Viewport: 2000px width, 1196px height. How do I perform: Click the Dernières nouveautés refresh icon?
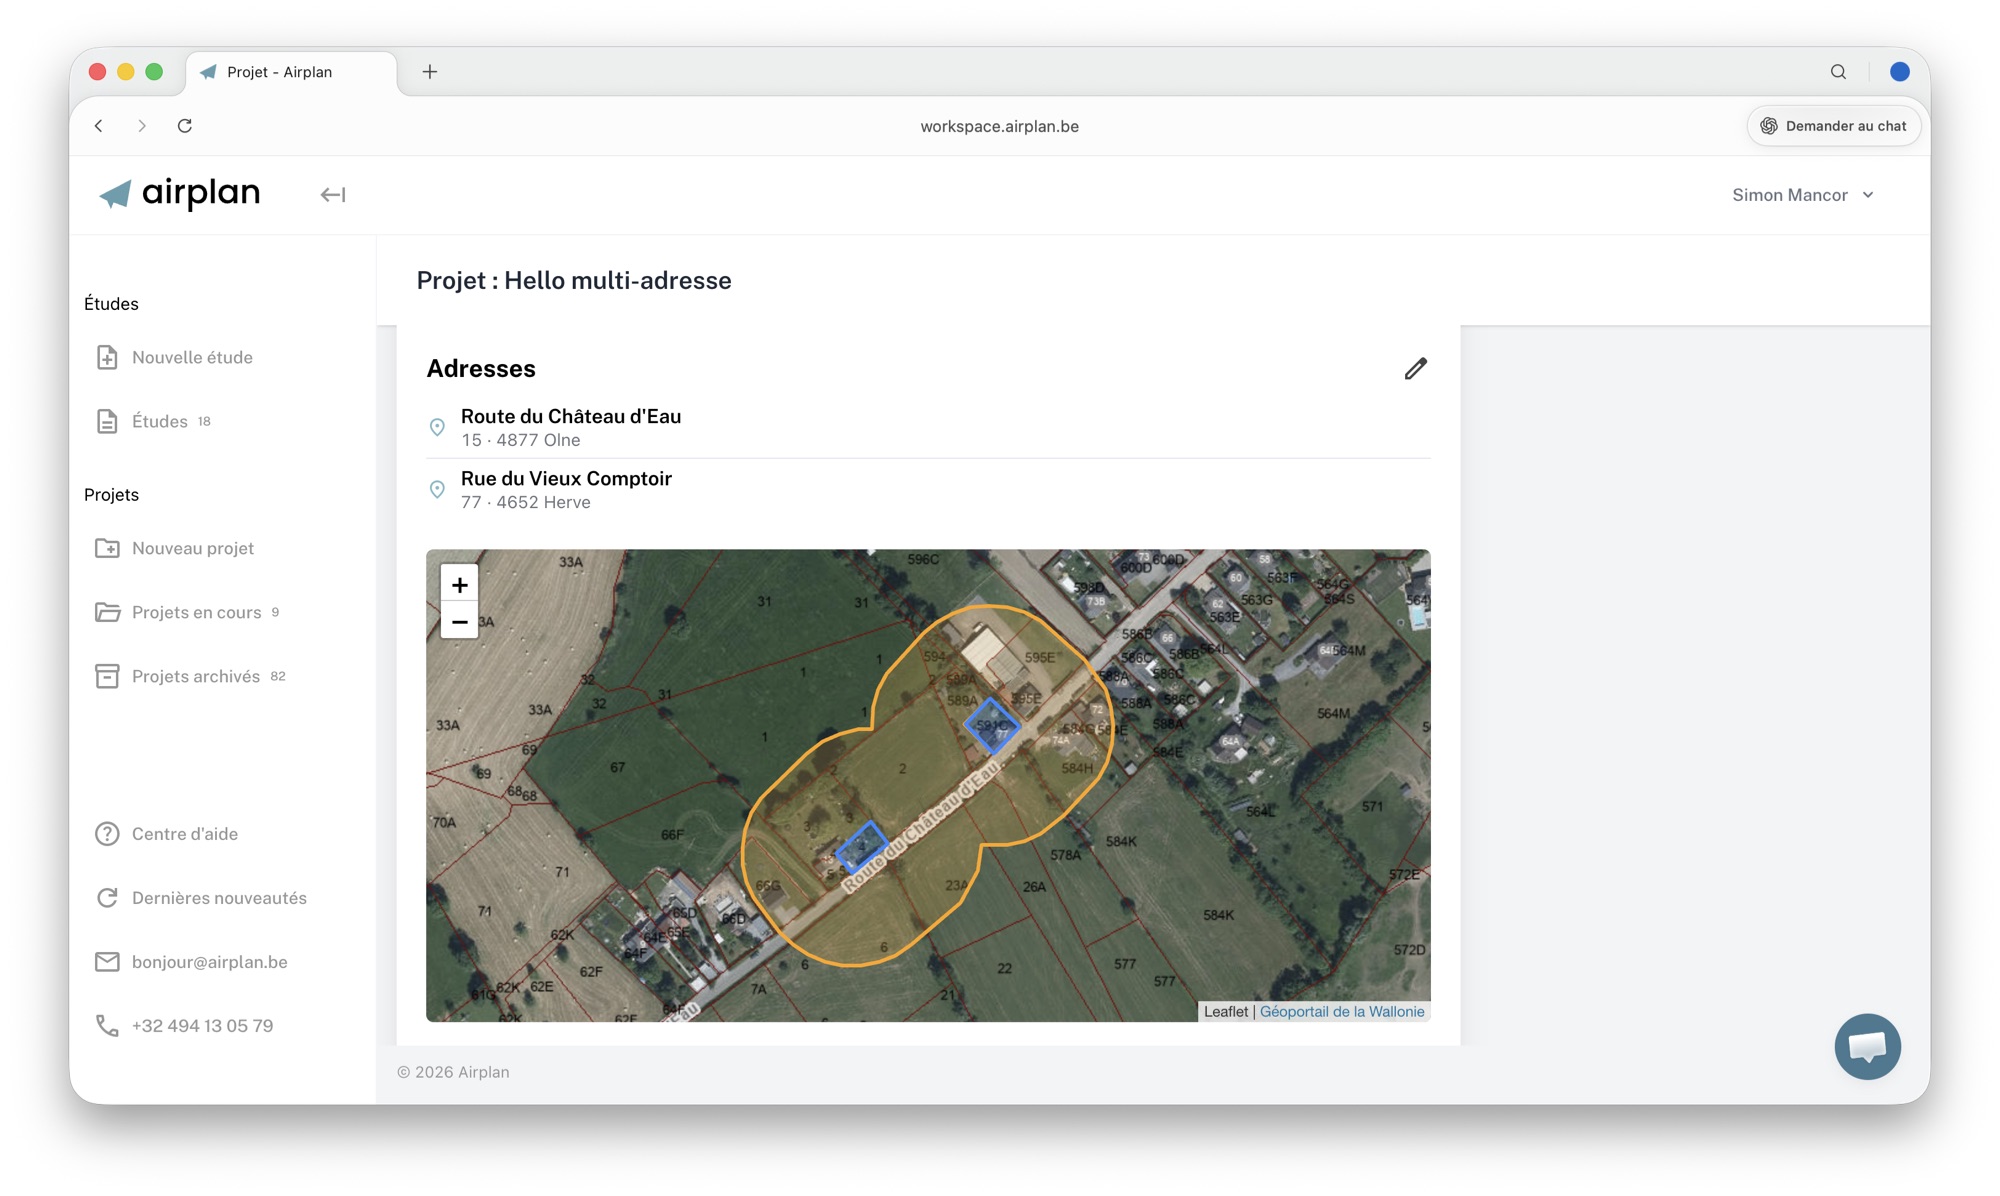click(x=107, y=898)
